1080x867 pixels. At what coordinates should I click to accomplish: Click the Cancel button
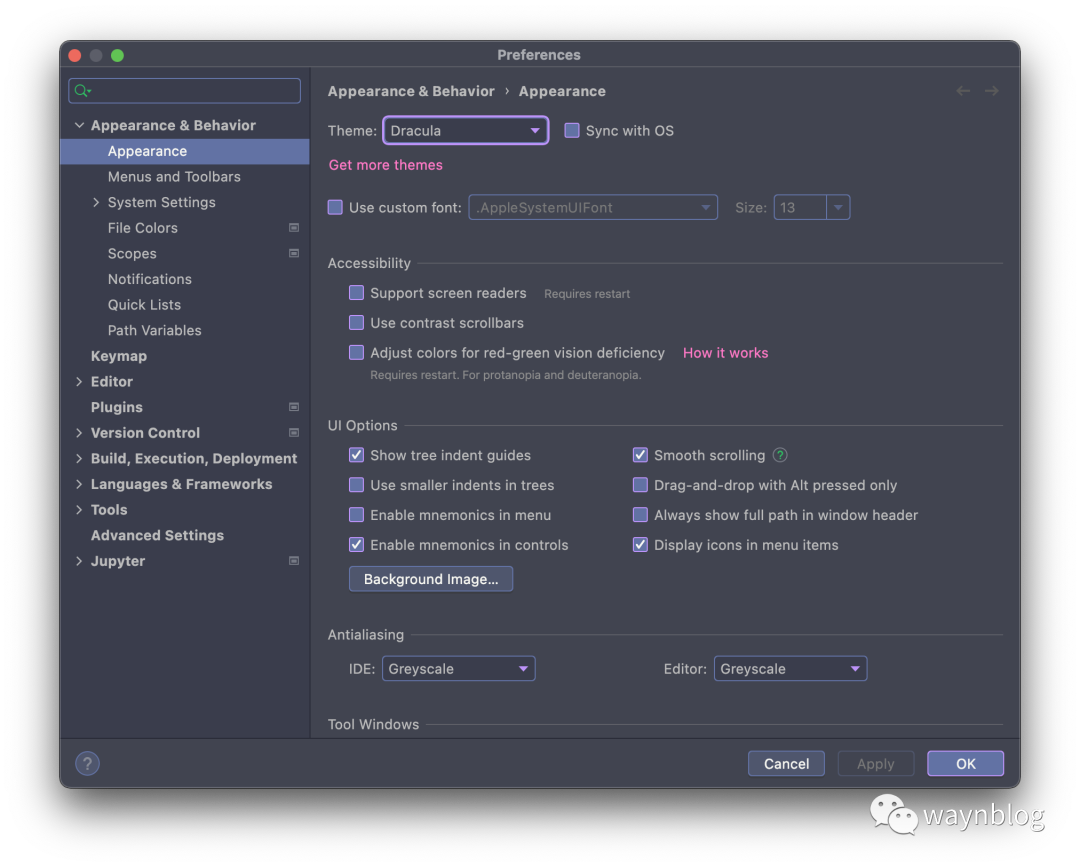click(787, 764)
